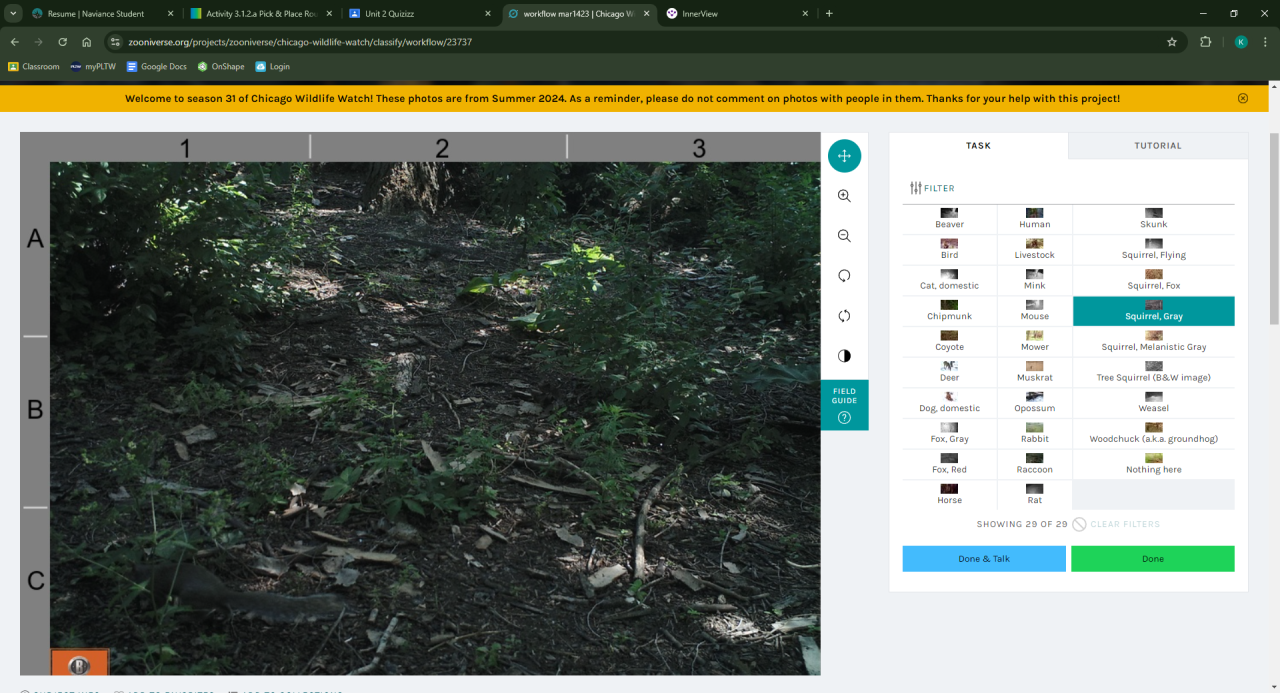Select the Task tab

[978, 146]
